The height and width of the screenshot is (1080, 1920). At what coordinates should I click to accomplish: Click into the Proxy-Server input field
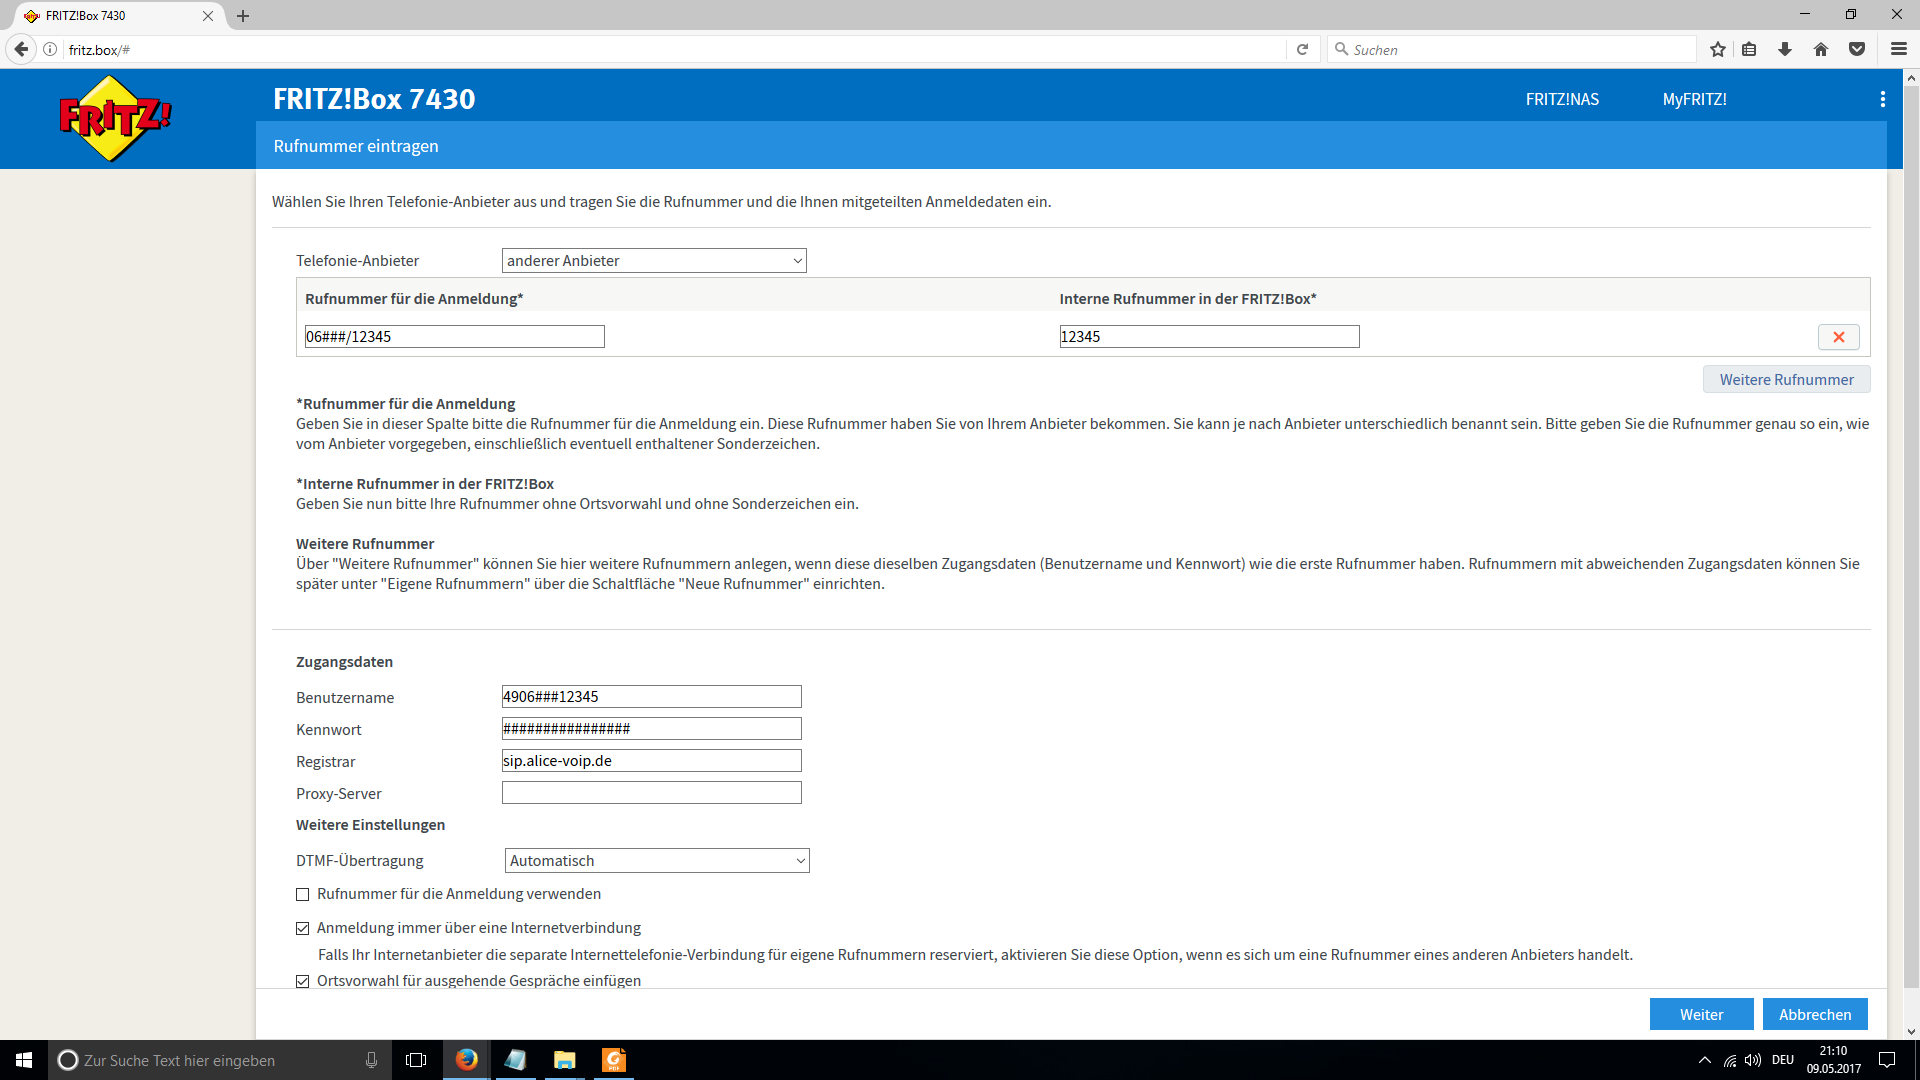click(x=651, y=793)
